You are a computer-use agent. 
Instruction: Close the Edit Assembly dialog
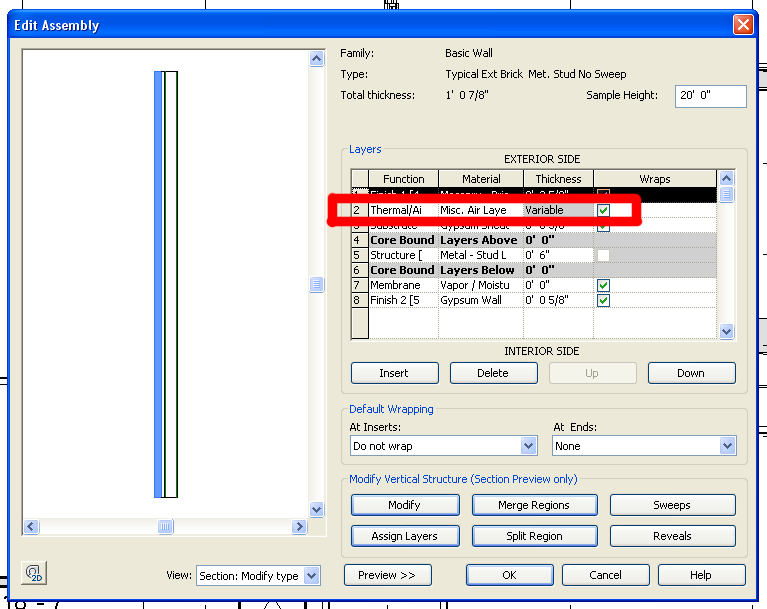click(x=742, y=25)
